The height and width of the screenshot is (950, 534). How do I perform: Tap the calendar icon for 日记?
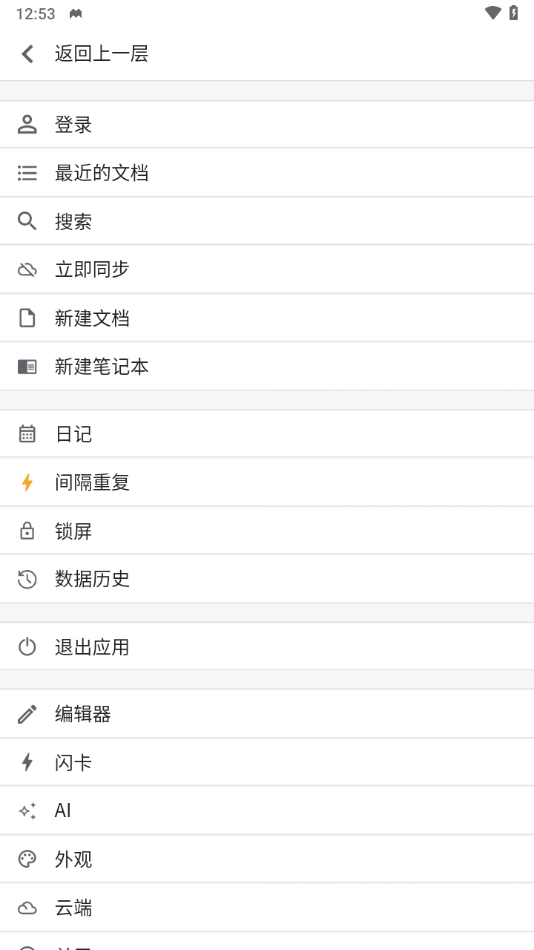(x=27, y=434)
